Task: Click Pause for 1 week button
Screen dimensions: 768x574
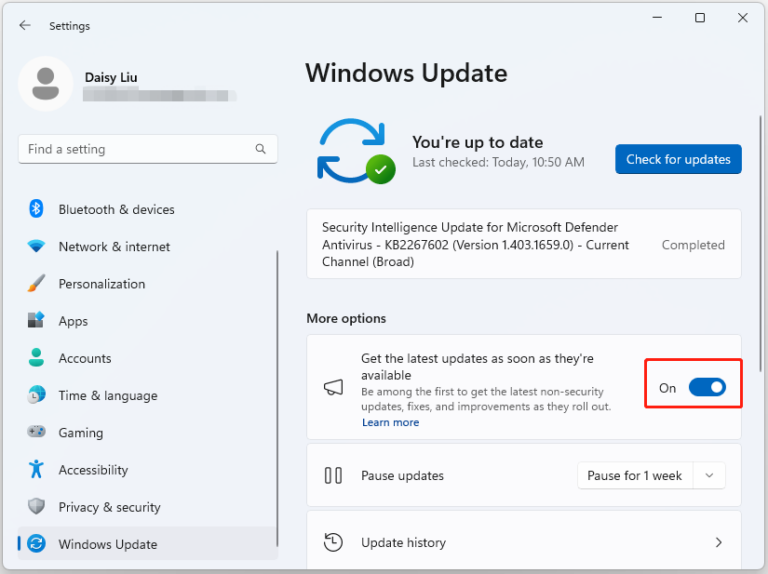Action: tap(635, 476)
